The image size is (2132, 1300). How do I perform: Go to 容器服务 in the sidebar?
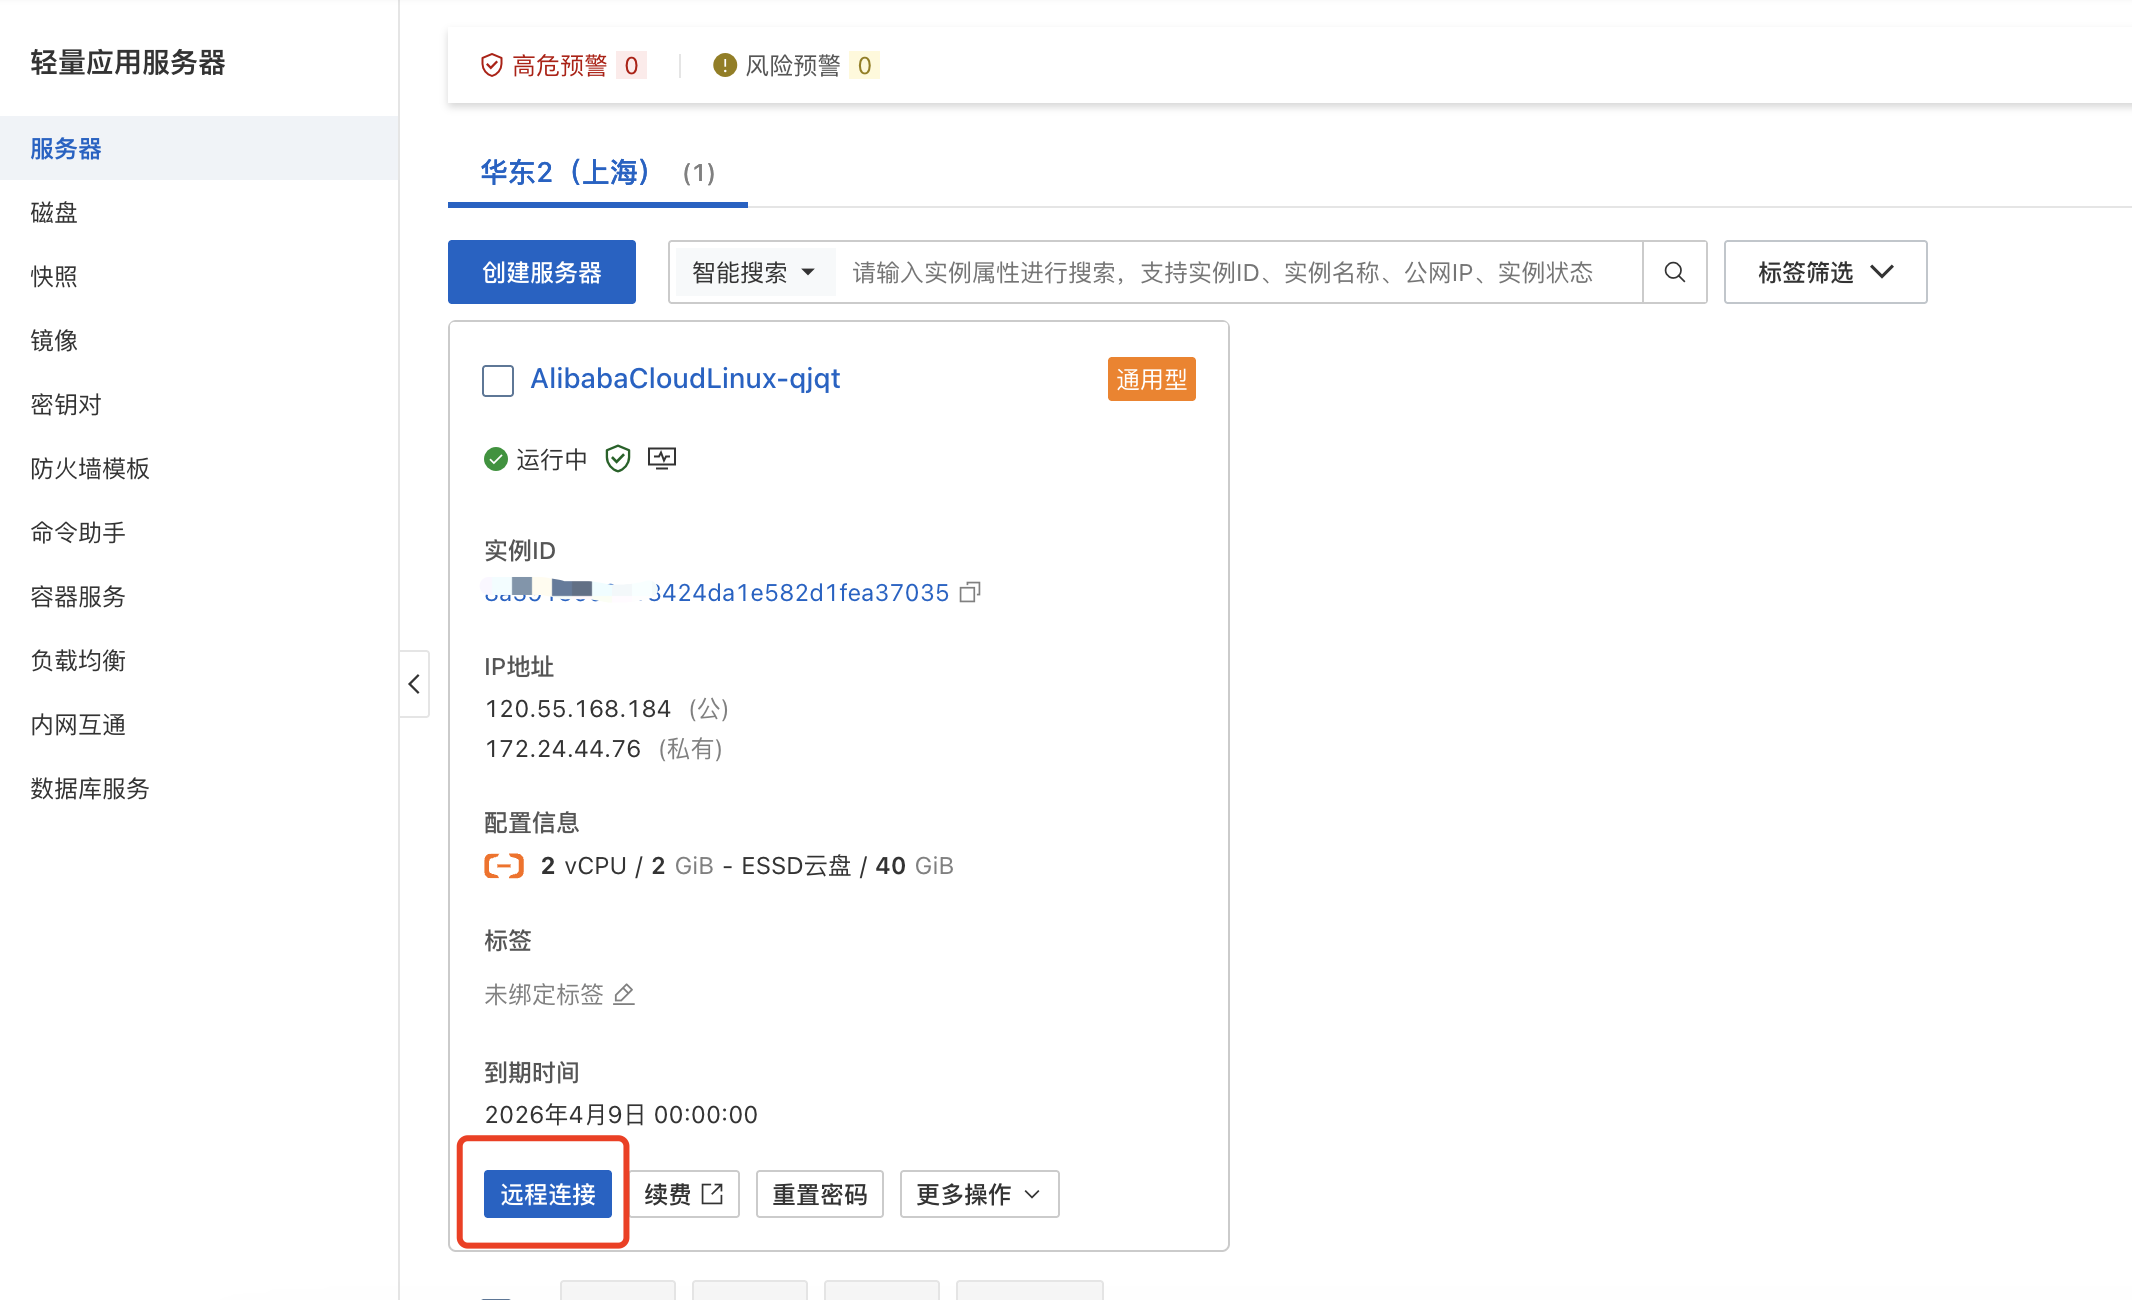pos(199,597)
